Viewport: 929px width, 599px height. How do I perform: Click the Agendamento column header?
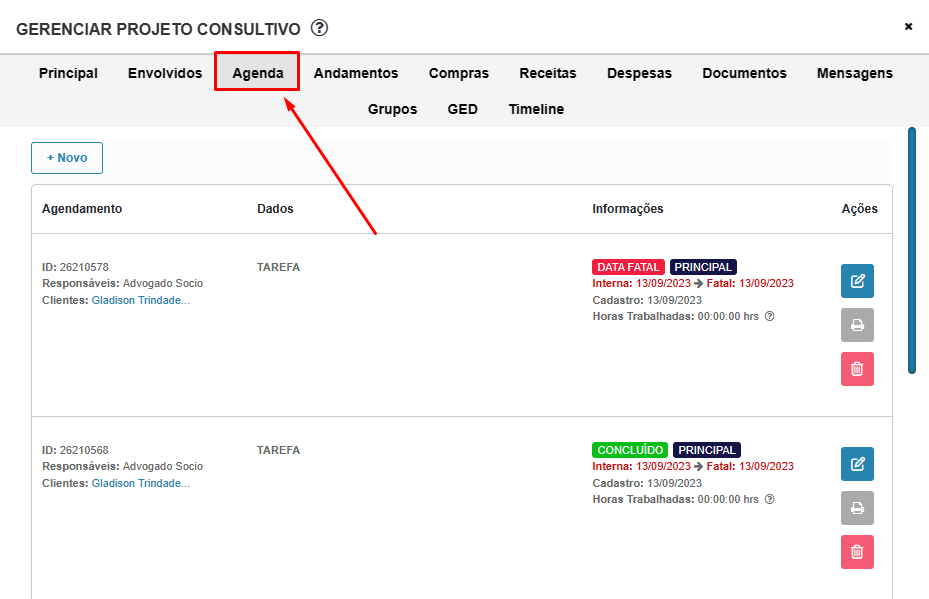click(x=82, y=209)
